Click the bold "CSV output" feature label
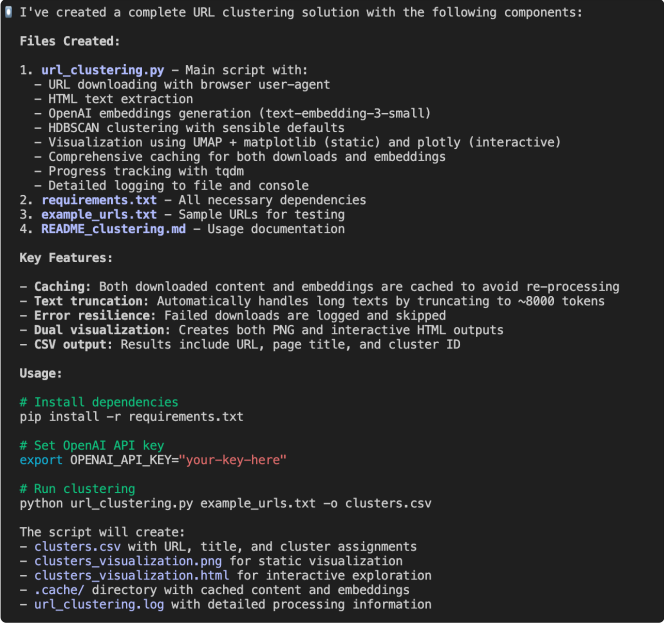Screen dimensions: 664x623 tap(70, 345)
